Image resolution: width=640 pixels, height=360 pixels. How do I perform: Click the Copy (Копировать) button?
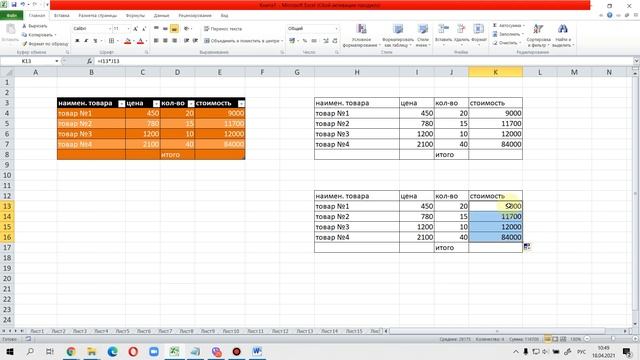[38, 35]
